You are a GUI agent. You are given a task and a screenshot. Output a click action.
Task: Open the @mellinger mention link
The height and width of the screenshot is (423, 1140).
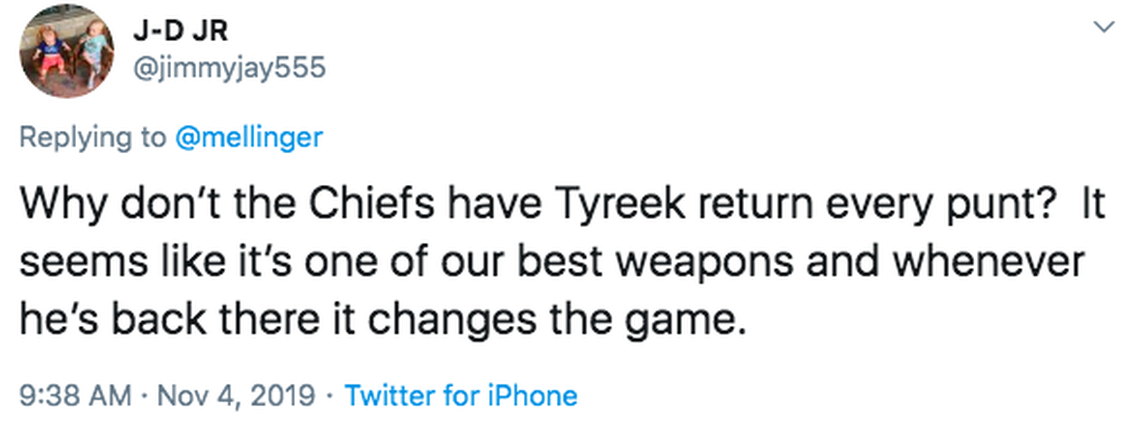[x=249, y=137]
